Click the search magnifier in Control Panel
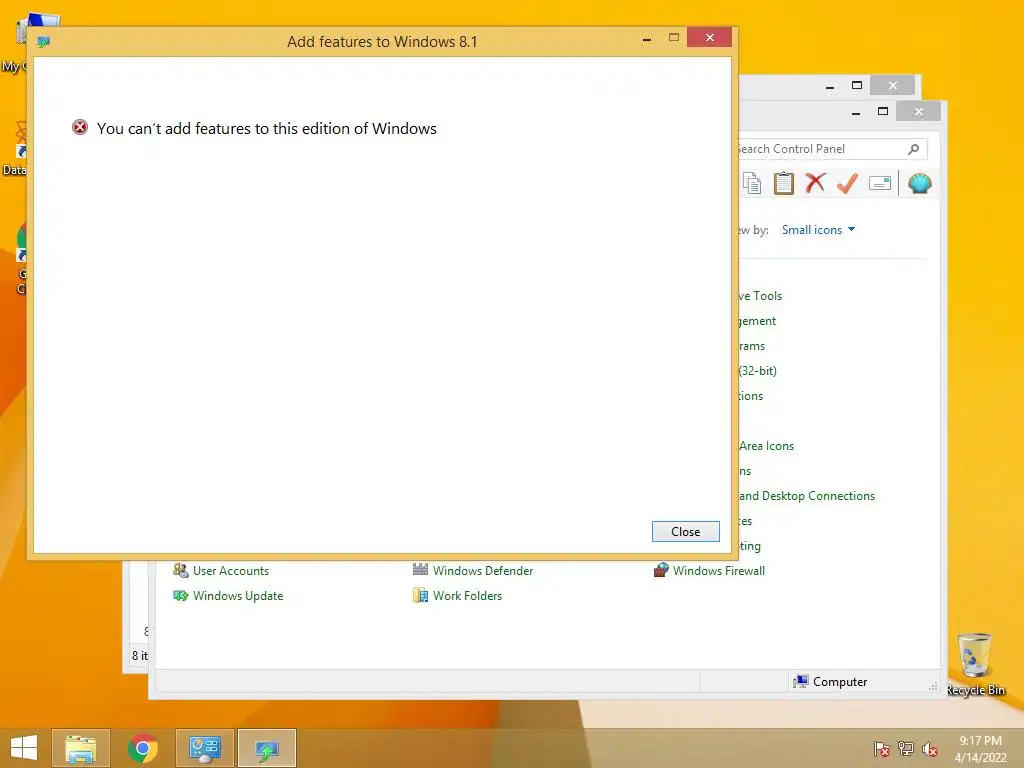This screenshot has width=1024, height=768. tap(914, 149)
